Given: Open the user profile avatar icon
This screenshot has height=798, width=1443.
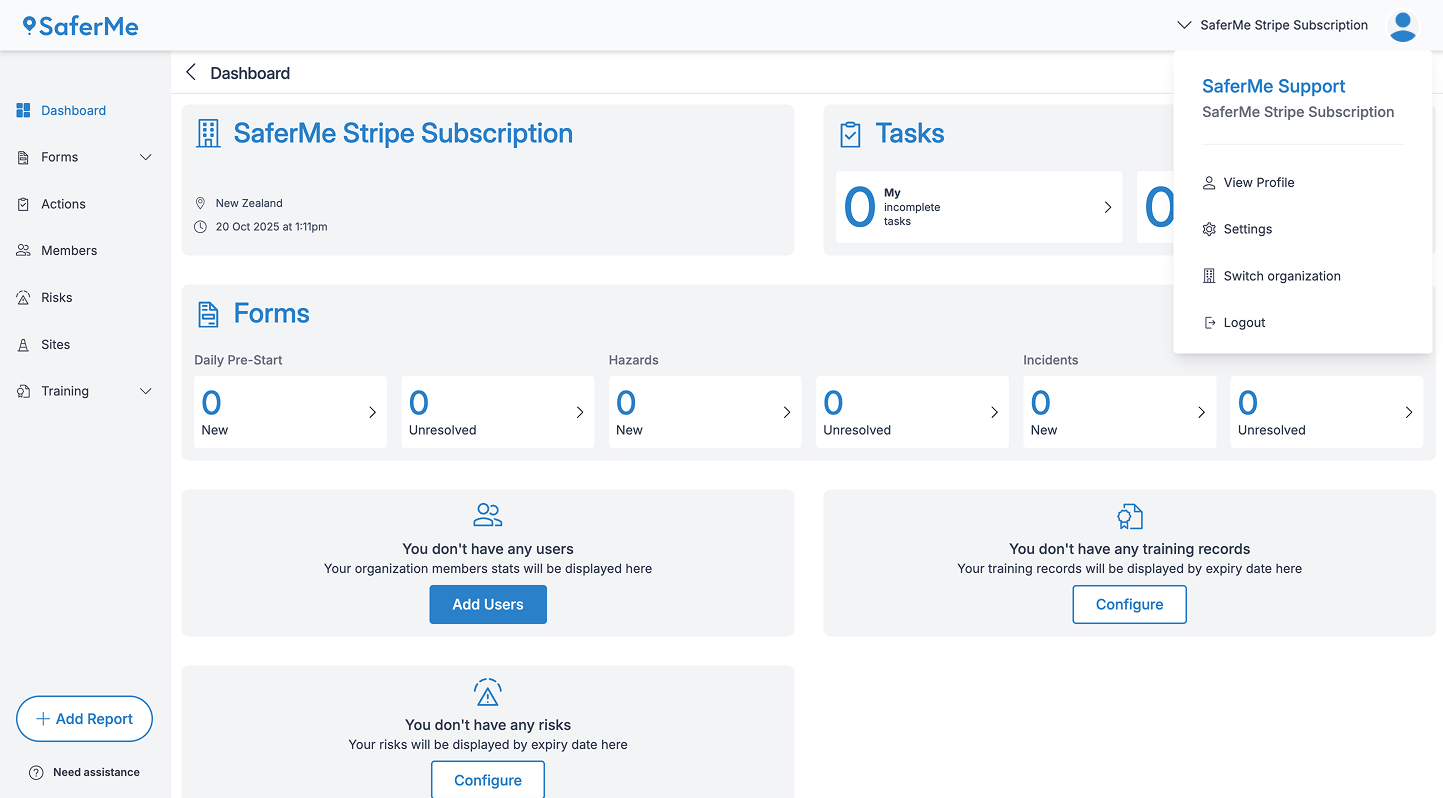Looking at the screenshot, I should click(x=1403, y=25).
